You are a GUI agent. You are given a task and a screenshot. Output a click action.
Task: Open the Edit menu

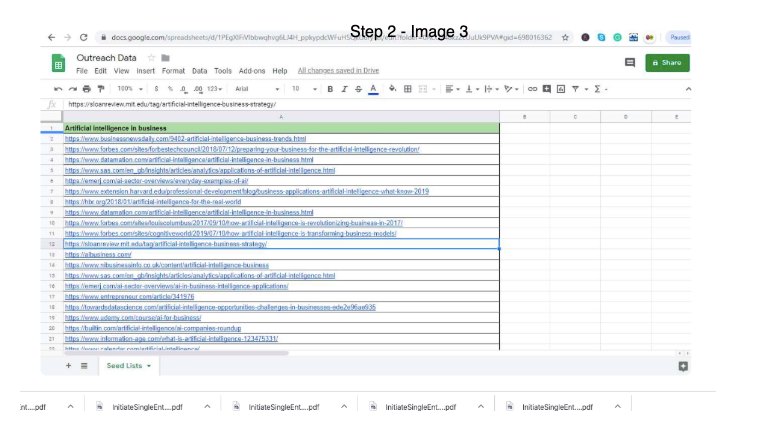pos(100,71)
